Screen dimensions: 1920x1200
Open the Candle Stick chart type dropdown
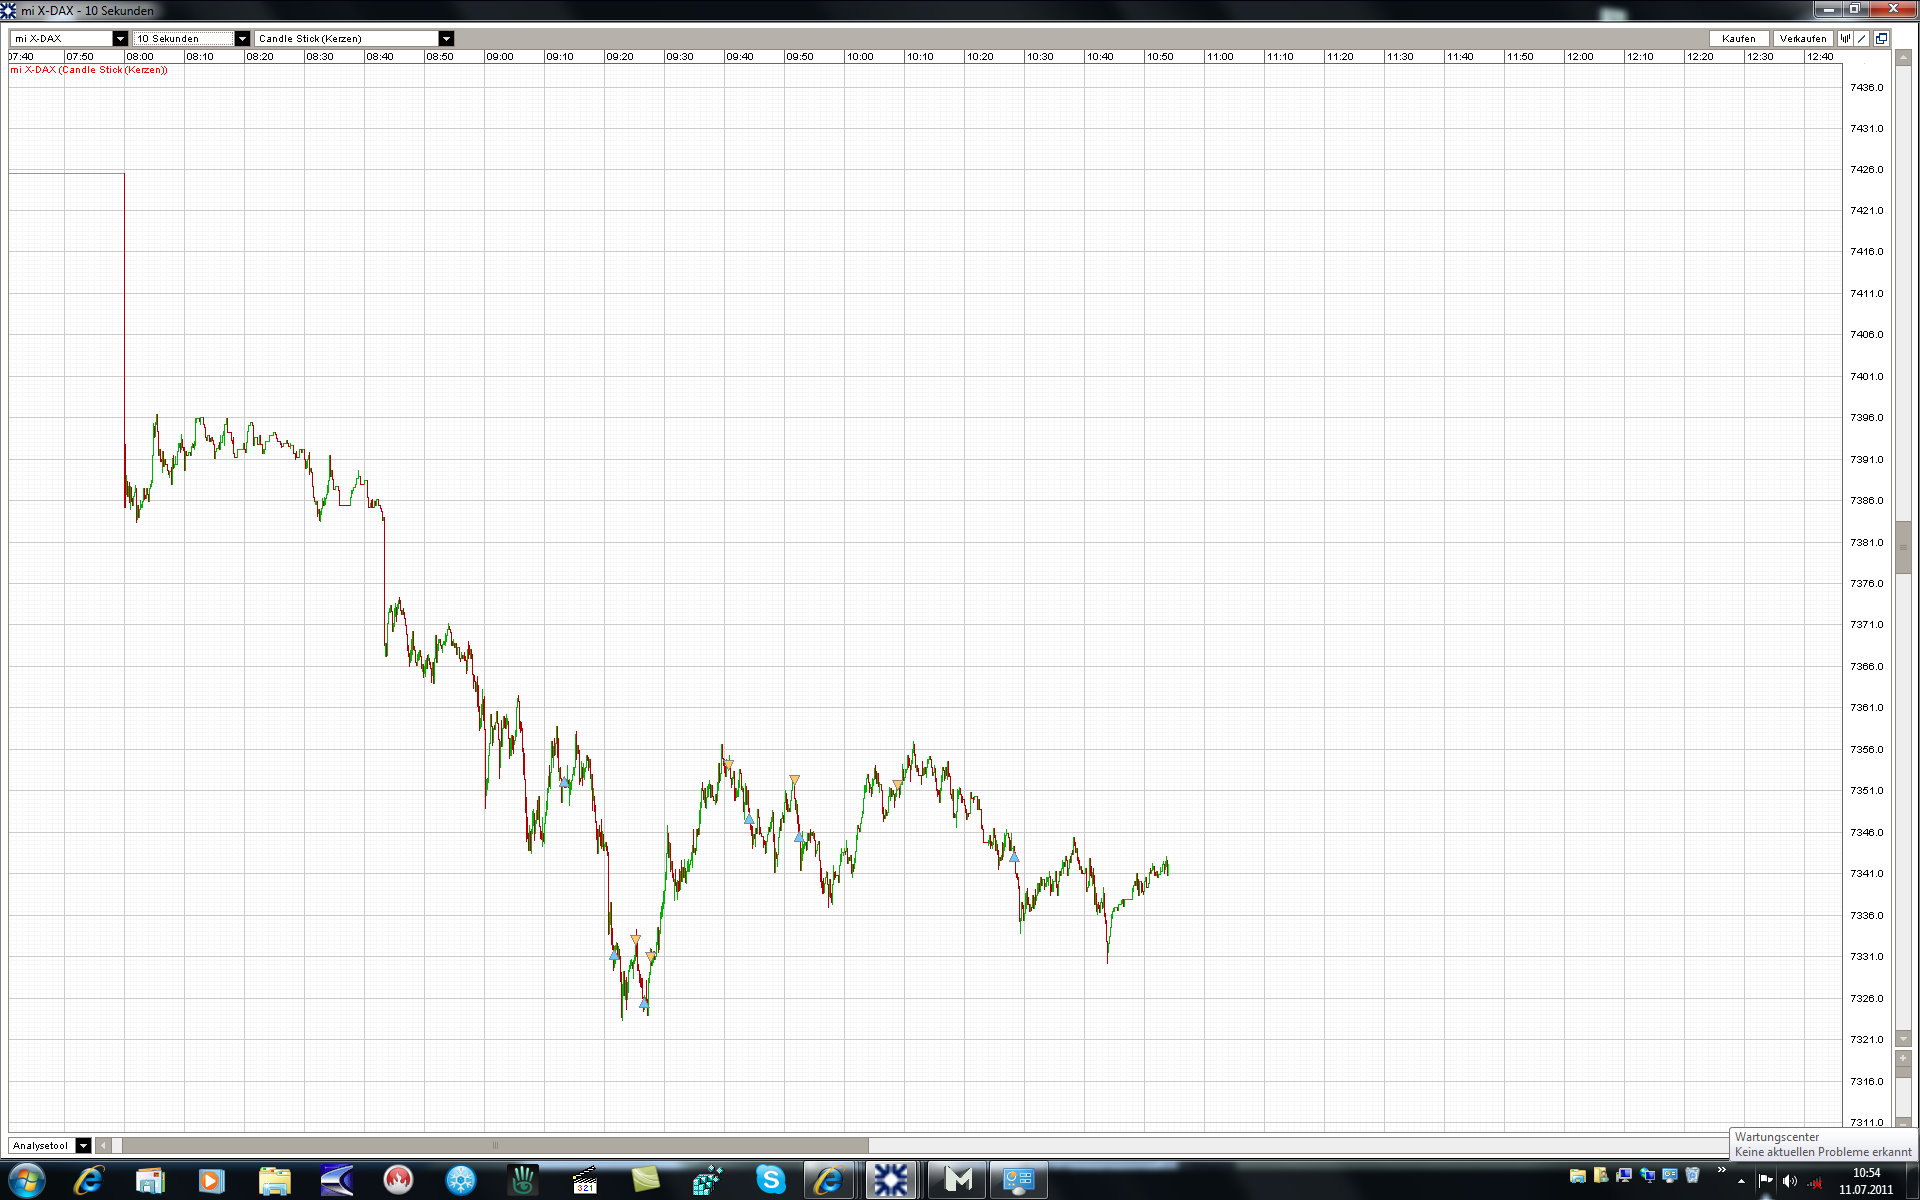[446, 39]
